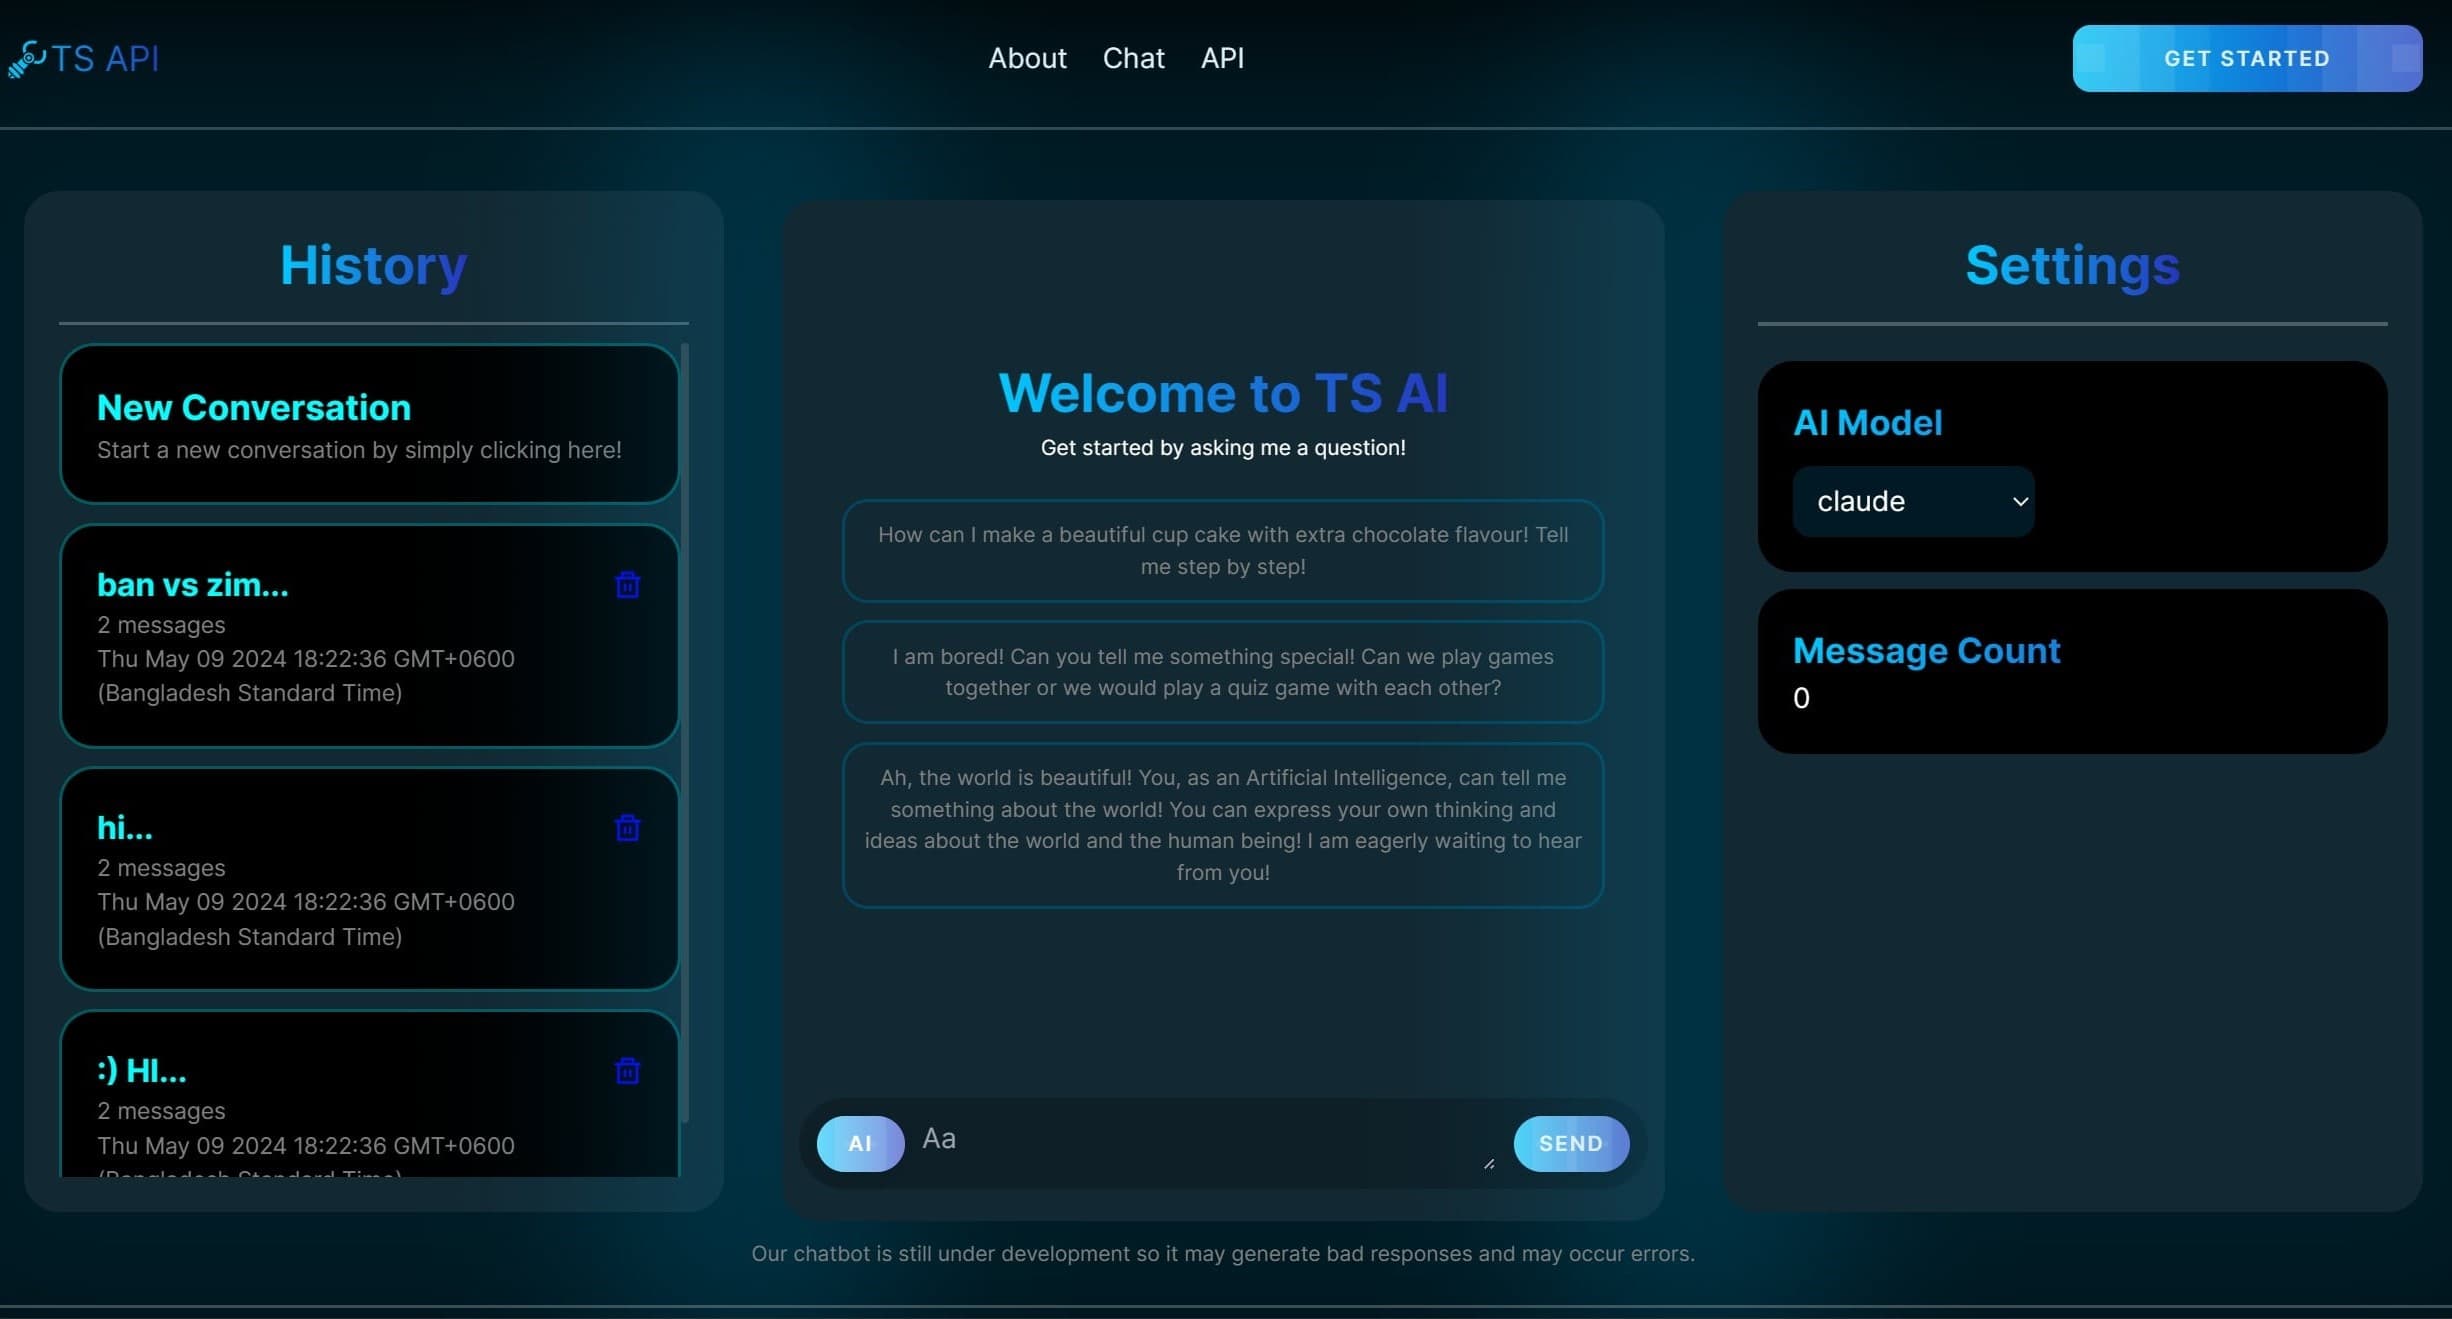The height and width of the screenshot is (1319, 2452).
Task: Click the textarea resize handle
Action: pyautogui.click(x=1489, y=1163)
